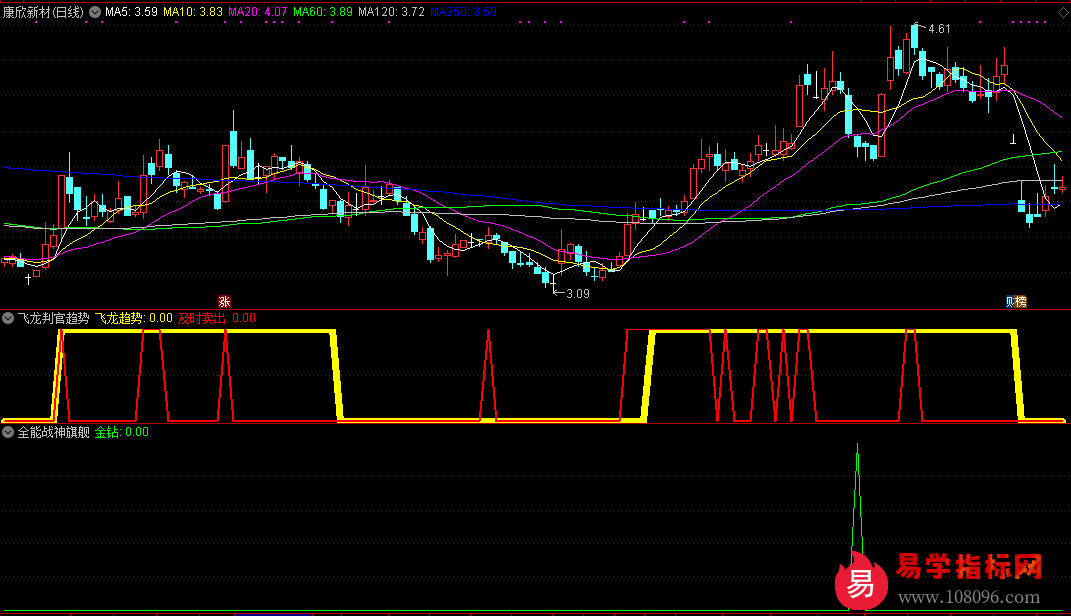The image size is (1071, 616).
Task: Click the 康欣新材(日线) stock title
Action: pos(43,12)
